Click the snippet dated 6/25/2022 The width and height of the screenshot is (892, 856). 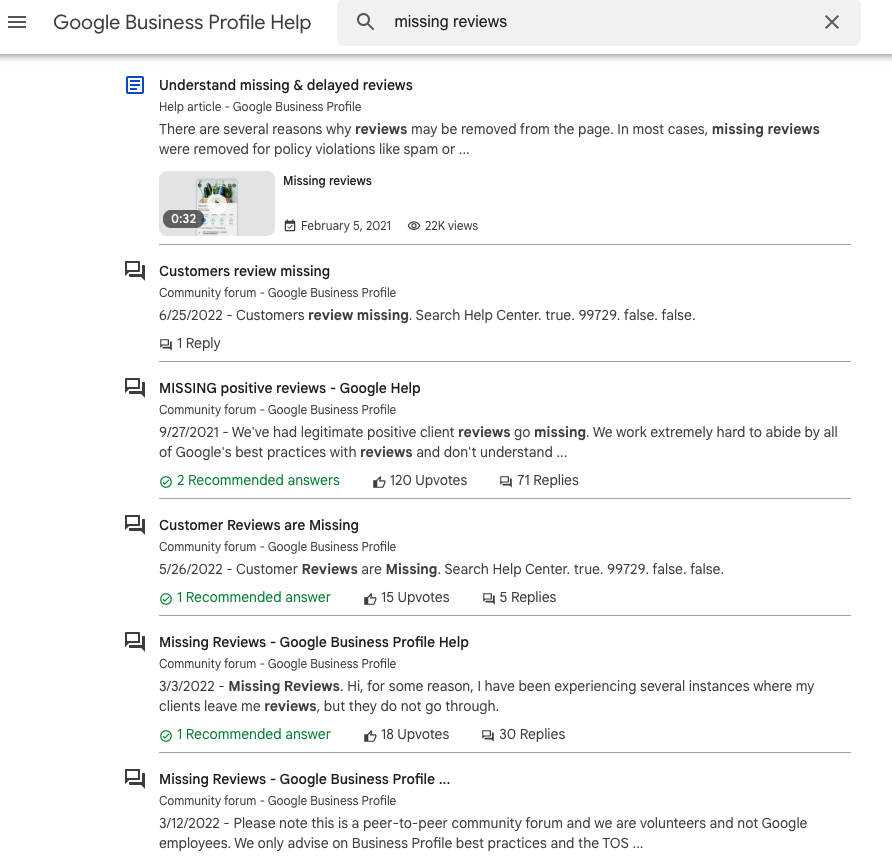click(x=427, y=315)
